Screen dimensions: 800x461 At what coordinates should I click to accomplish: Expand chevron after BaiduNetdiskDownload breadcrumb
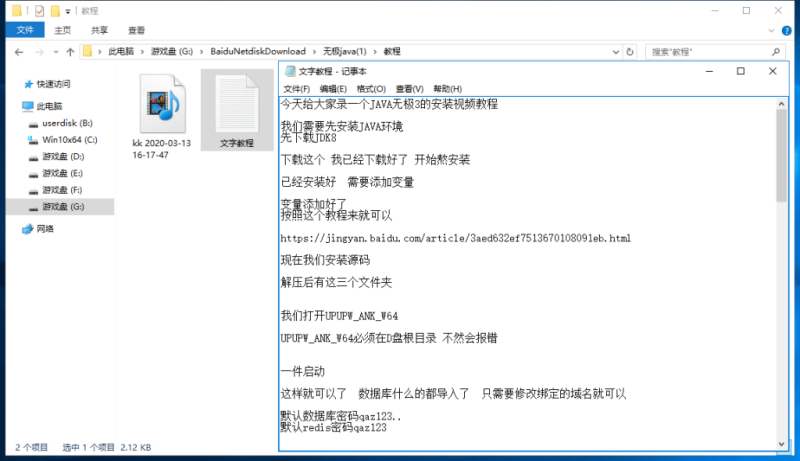tap(314, 52)
